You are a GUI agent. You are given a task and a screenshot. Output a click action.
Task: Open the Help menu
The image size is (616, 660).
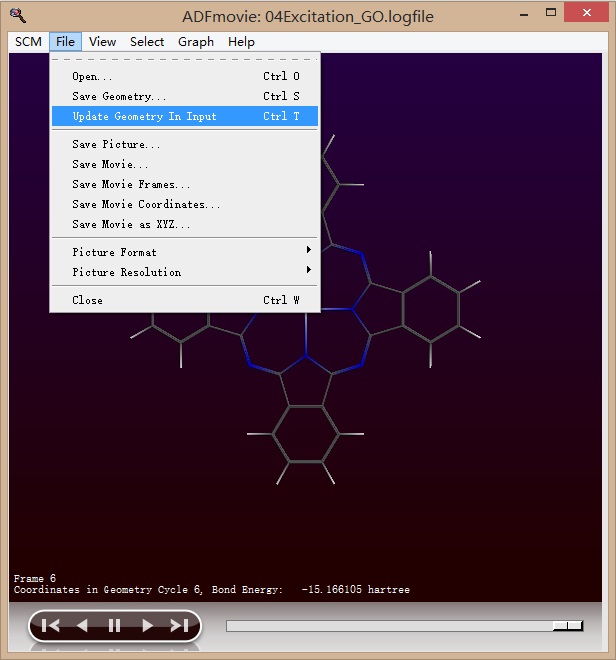241,42
